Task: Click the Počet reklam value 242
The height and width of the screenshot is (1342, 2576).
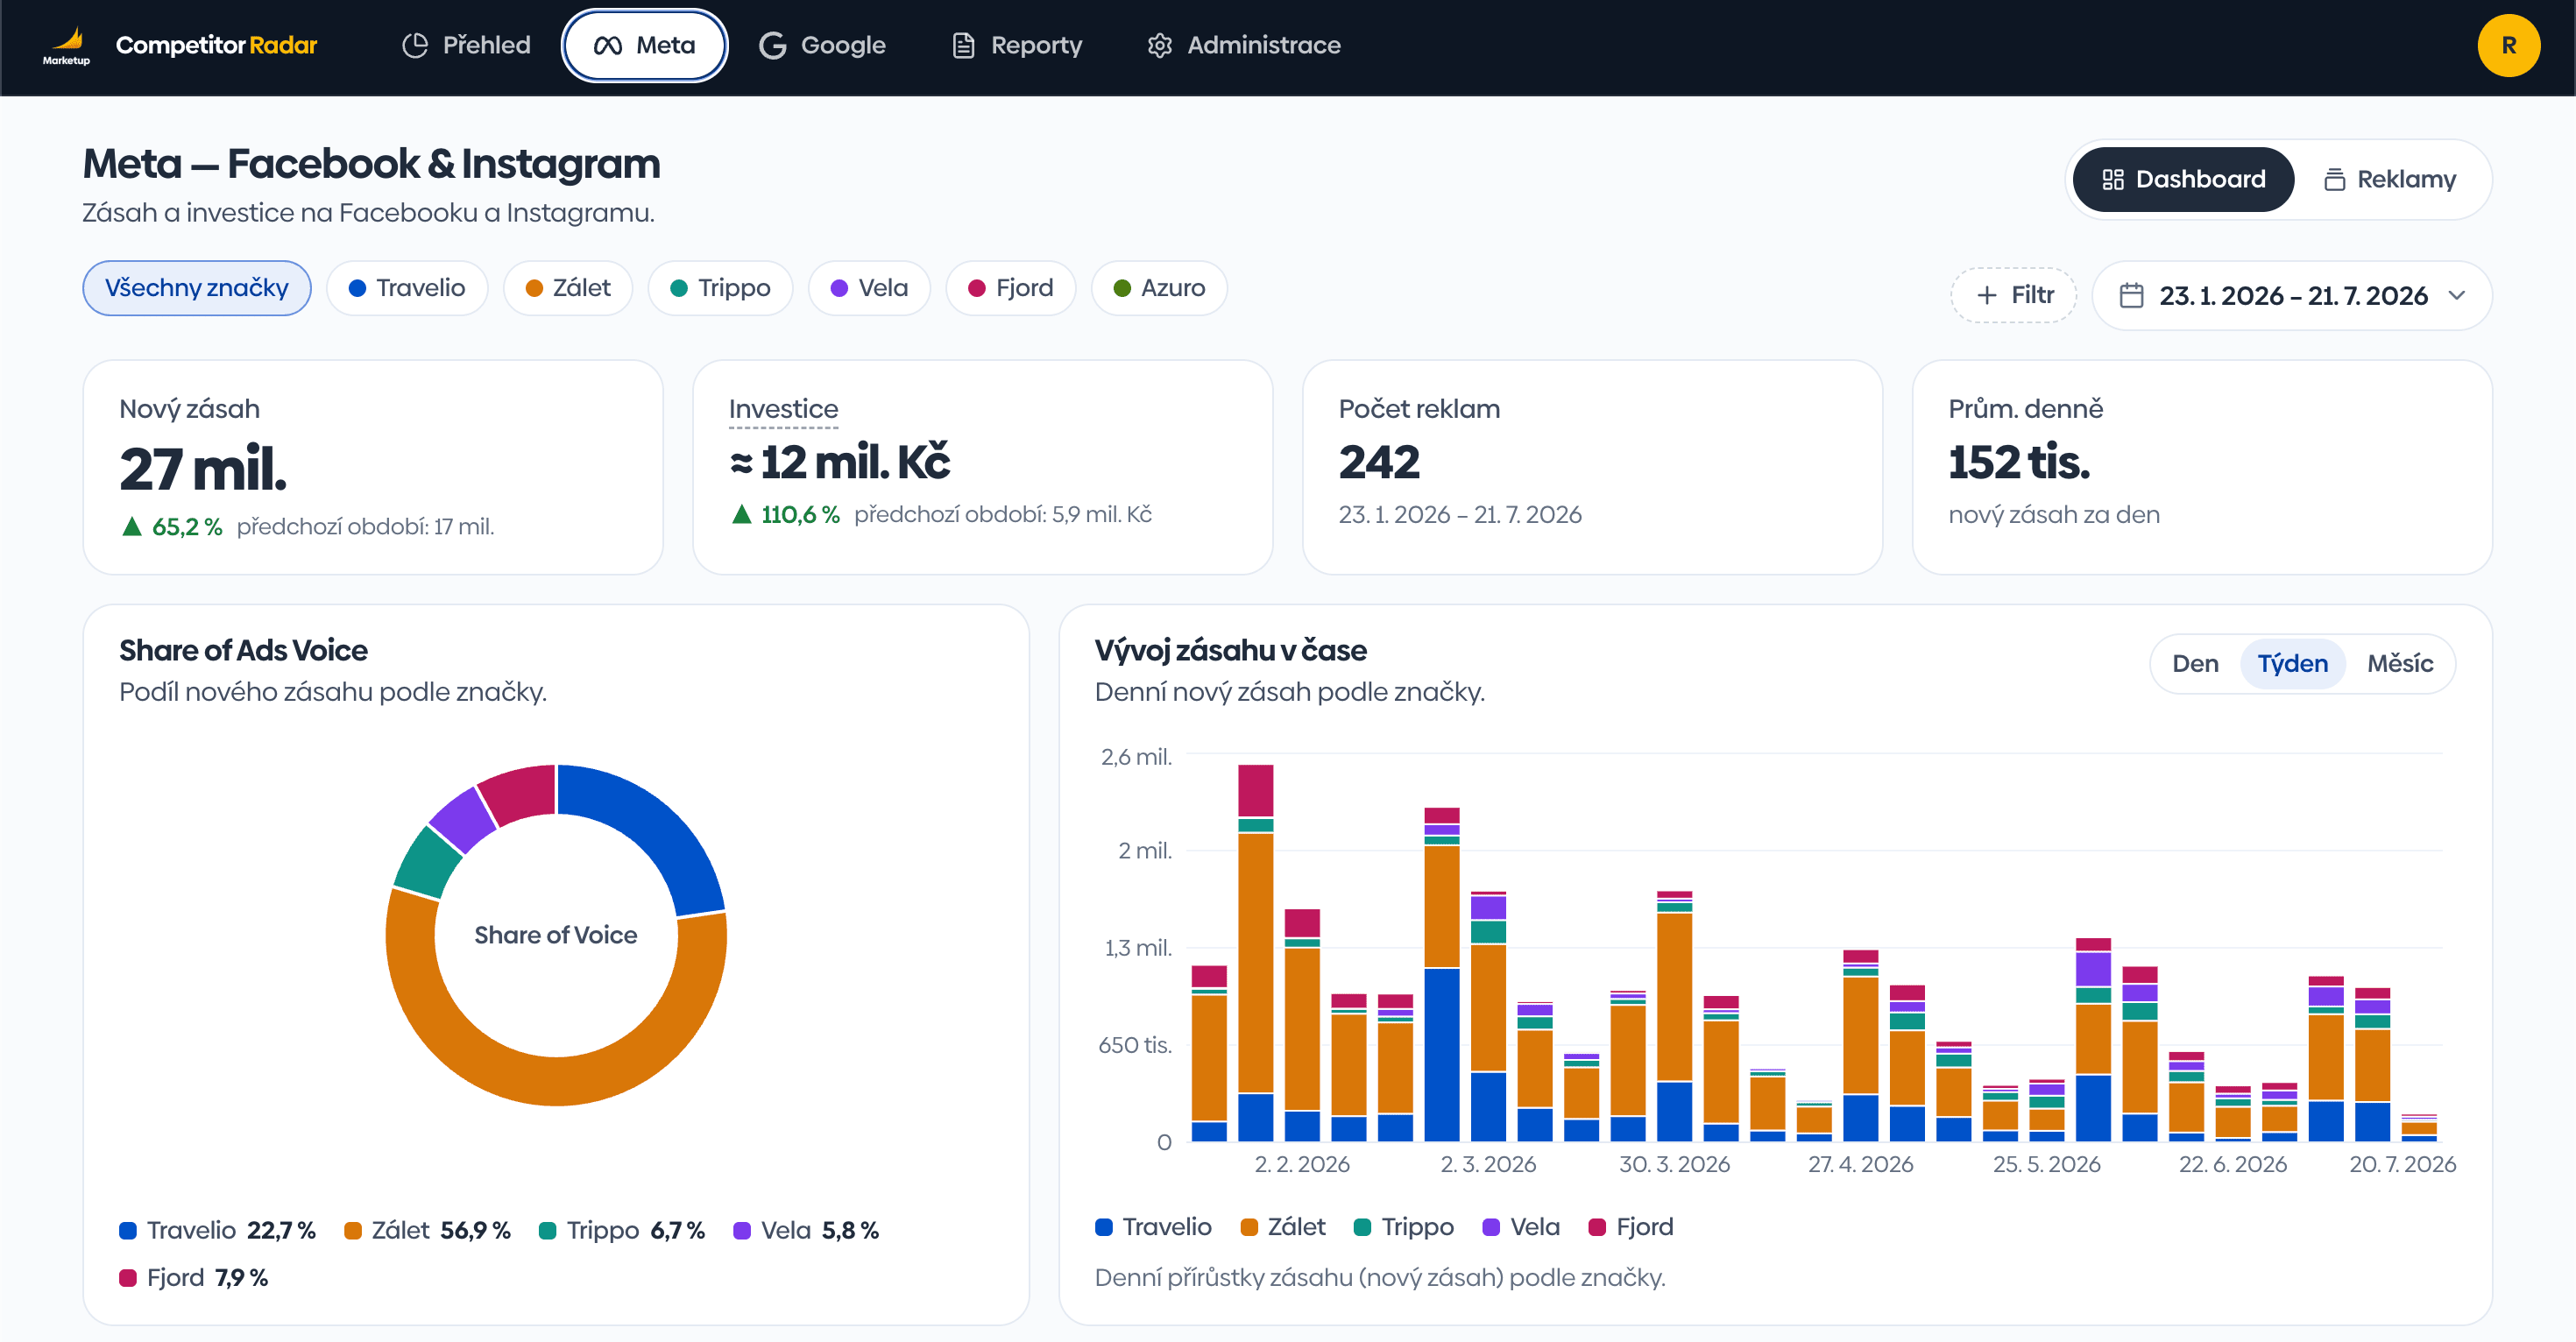Action: 1379,462
